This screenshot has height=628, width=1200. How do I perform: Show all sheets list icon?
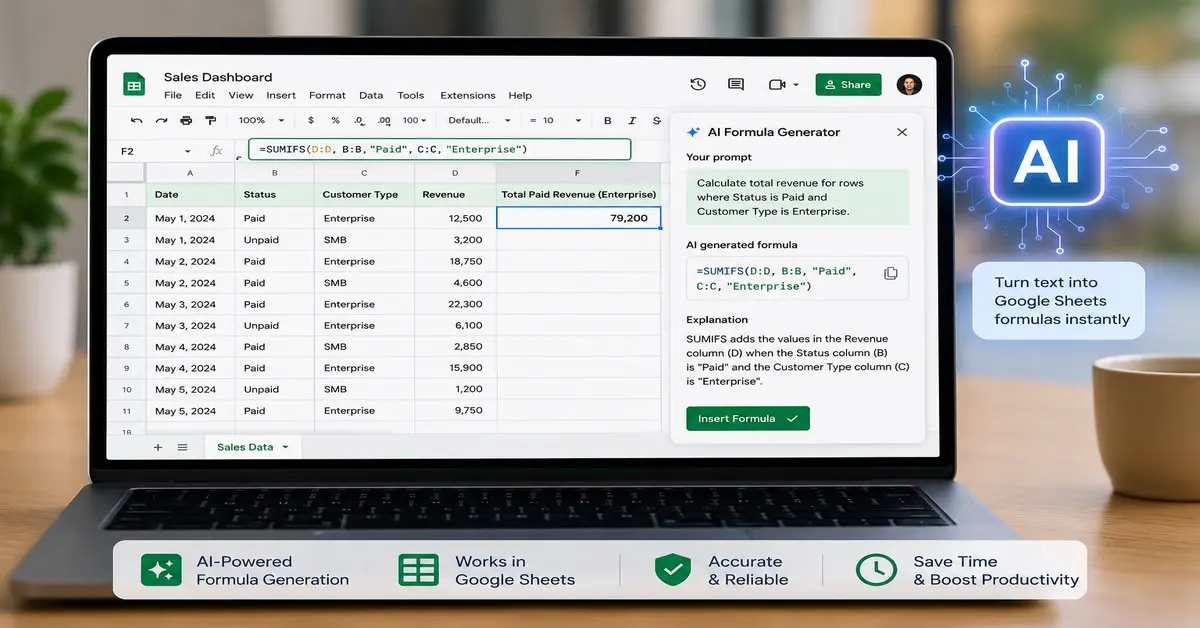pos(182,447)
